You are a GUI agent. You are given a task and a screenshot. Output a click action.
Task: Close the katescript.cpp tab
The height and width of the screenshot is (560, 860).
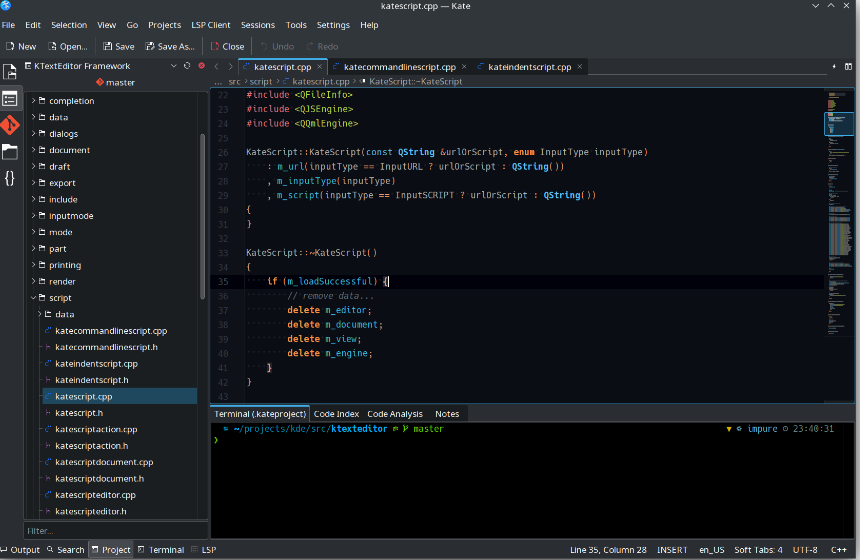point(320,67)
